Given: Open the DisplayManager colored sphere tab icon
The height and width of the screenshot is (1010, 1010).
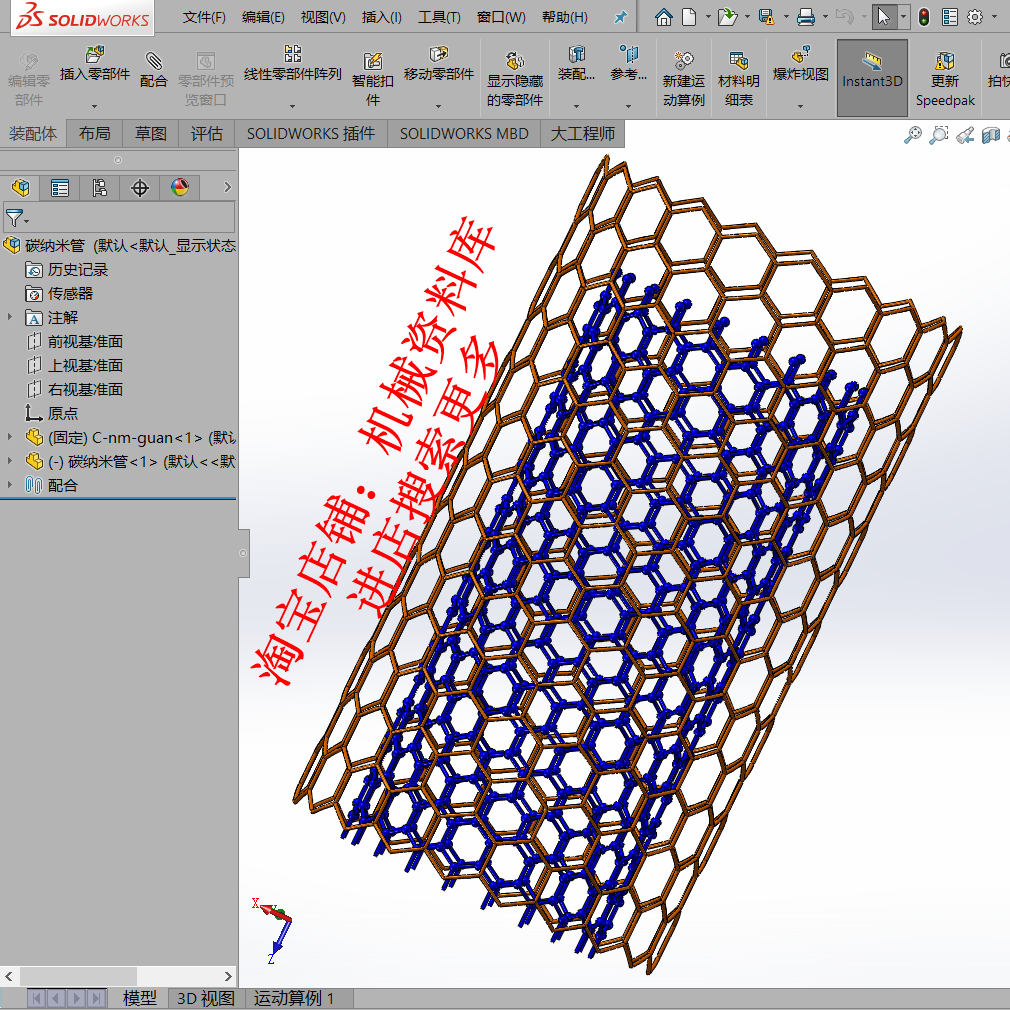Looking at the screenshot, I should coord(180,188).
